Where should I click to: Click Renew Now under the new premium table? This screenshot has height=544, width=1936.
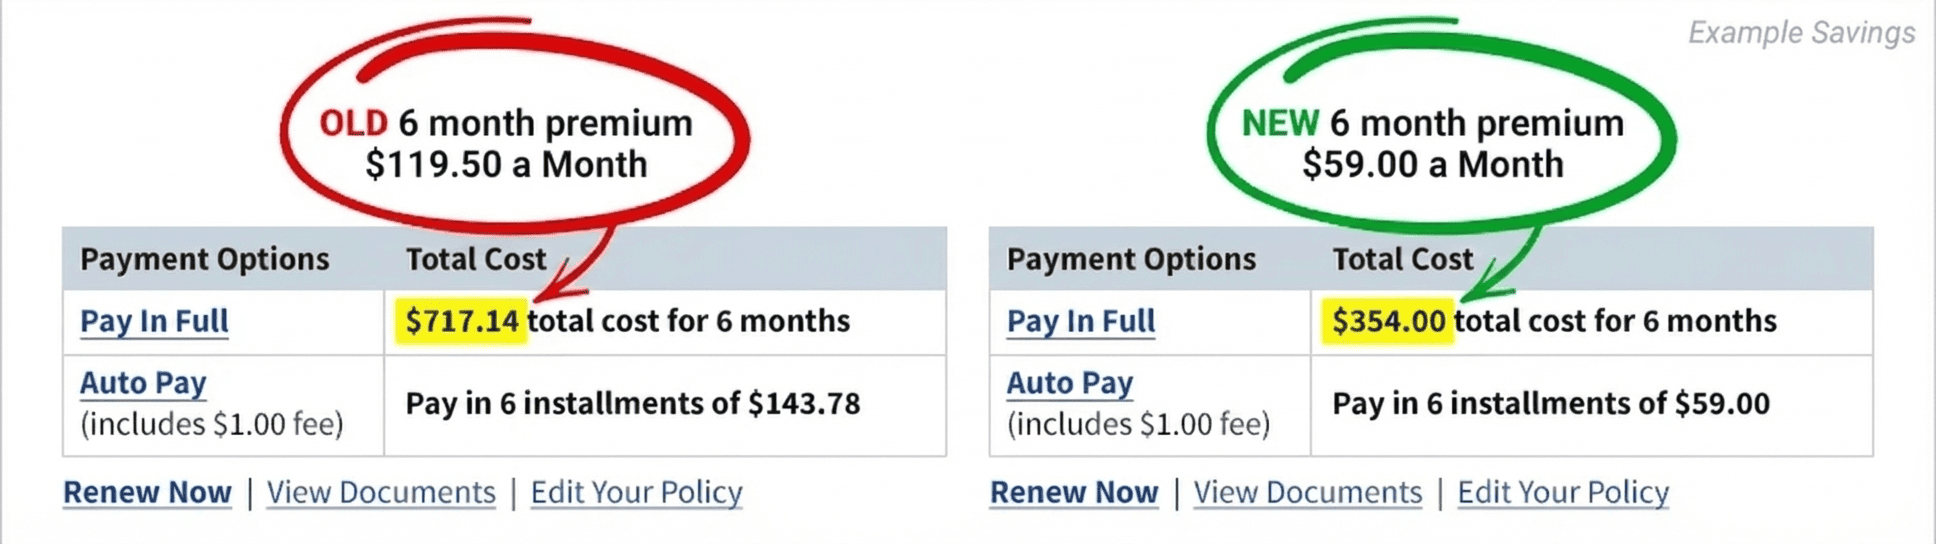(1073, 492)
